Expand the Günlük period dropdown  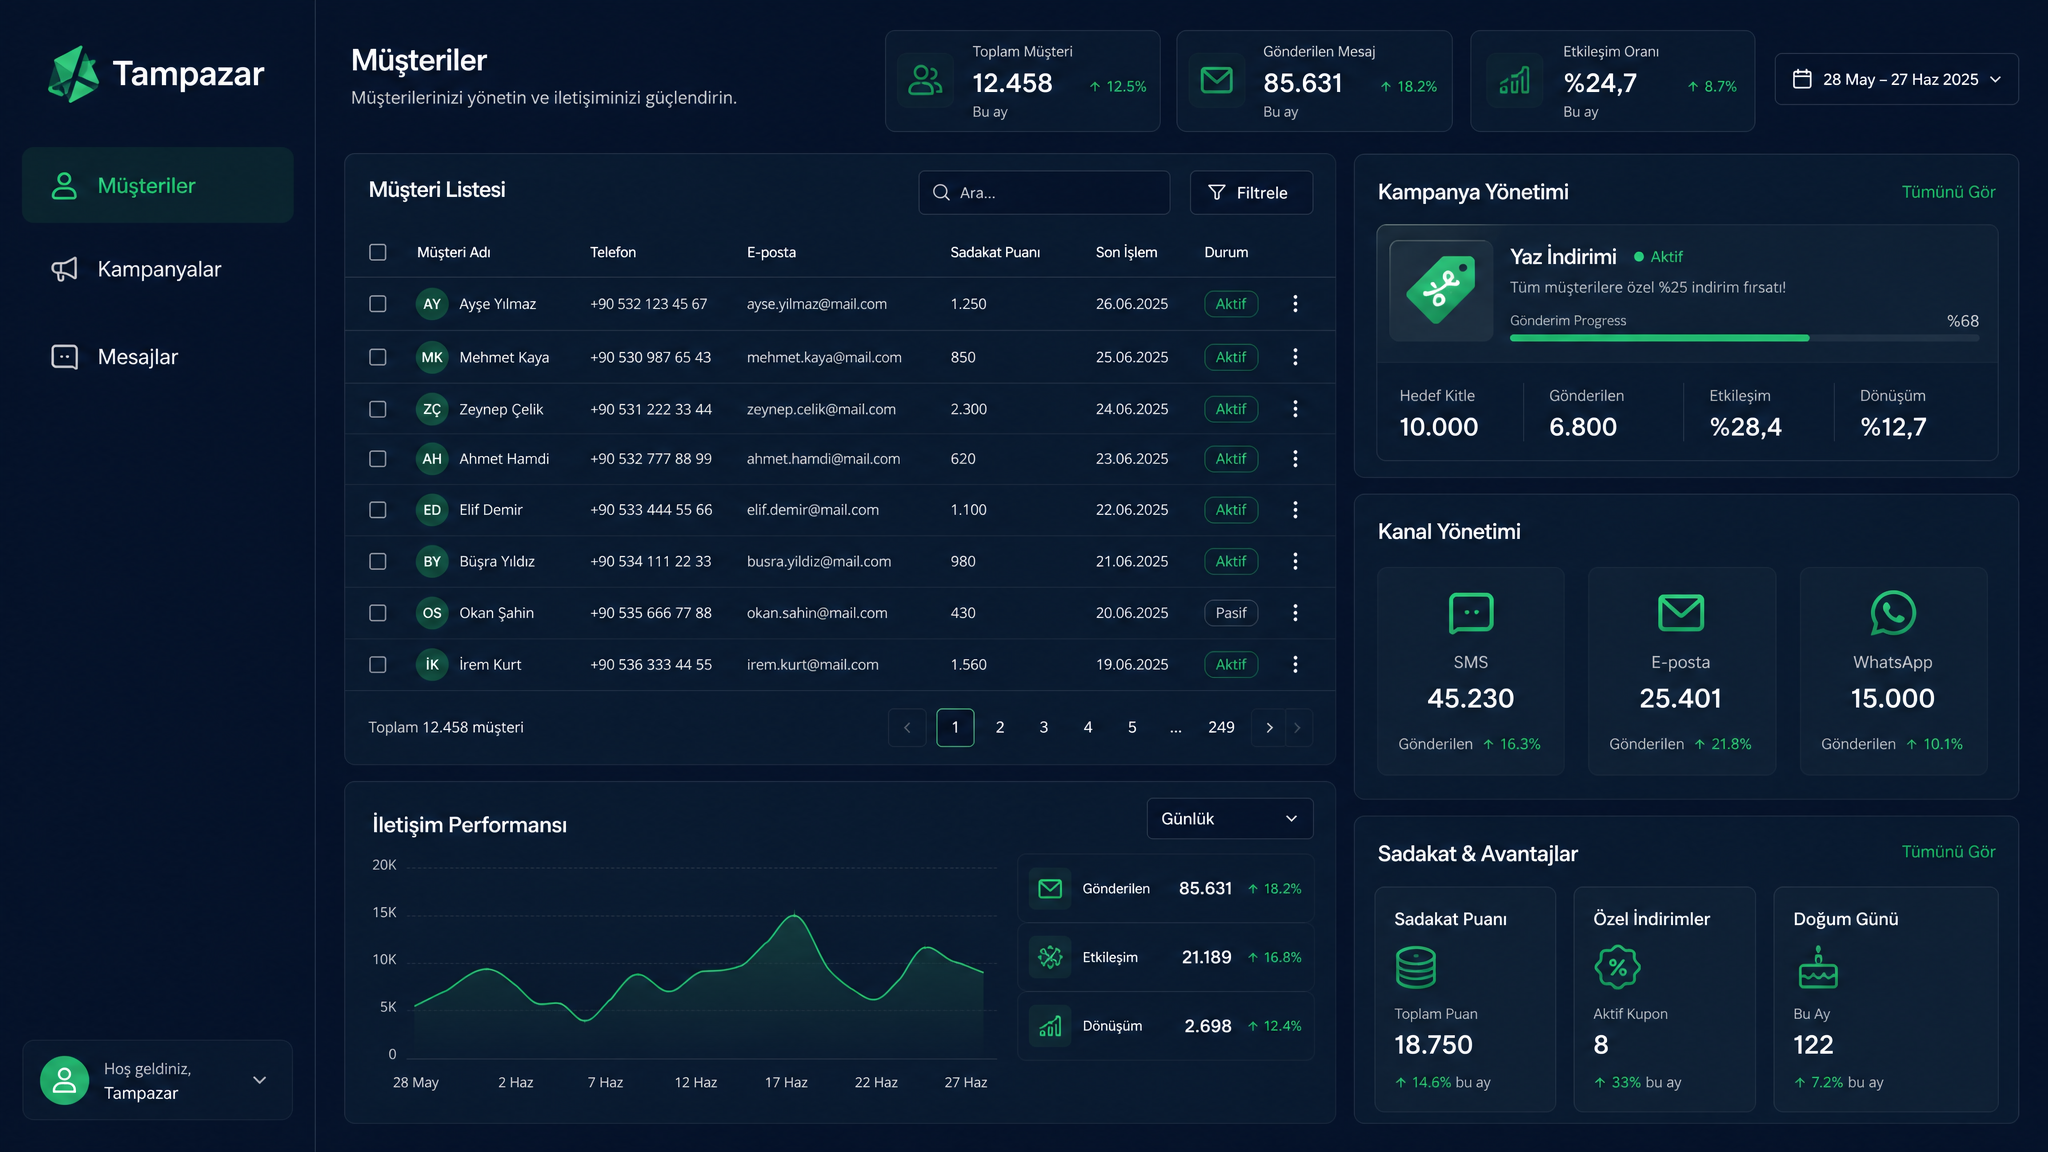1229,819
